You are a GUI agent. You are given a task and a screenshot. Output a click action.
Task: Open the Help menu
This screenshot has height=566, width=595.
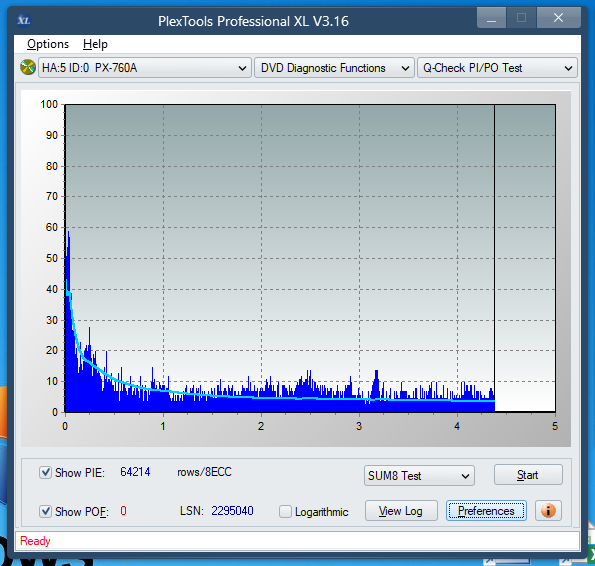95,44
